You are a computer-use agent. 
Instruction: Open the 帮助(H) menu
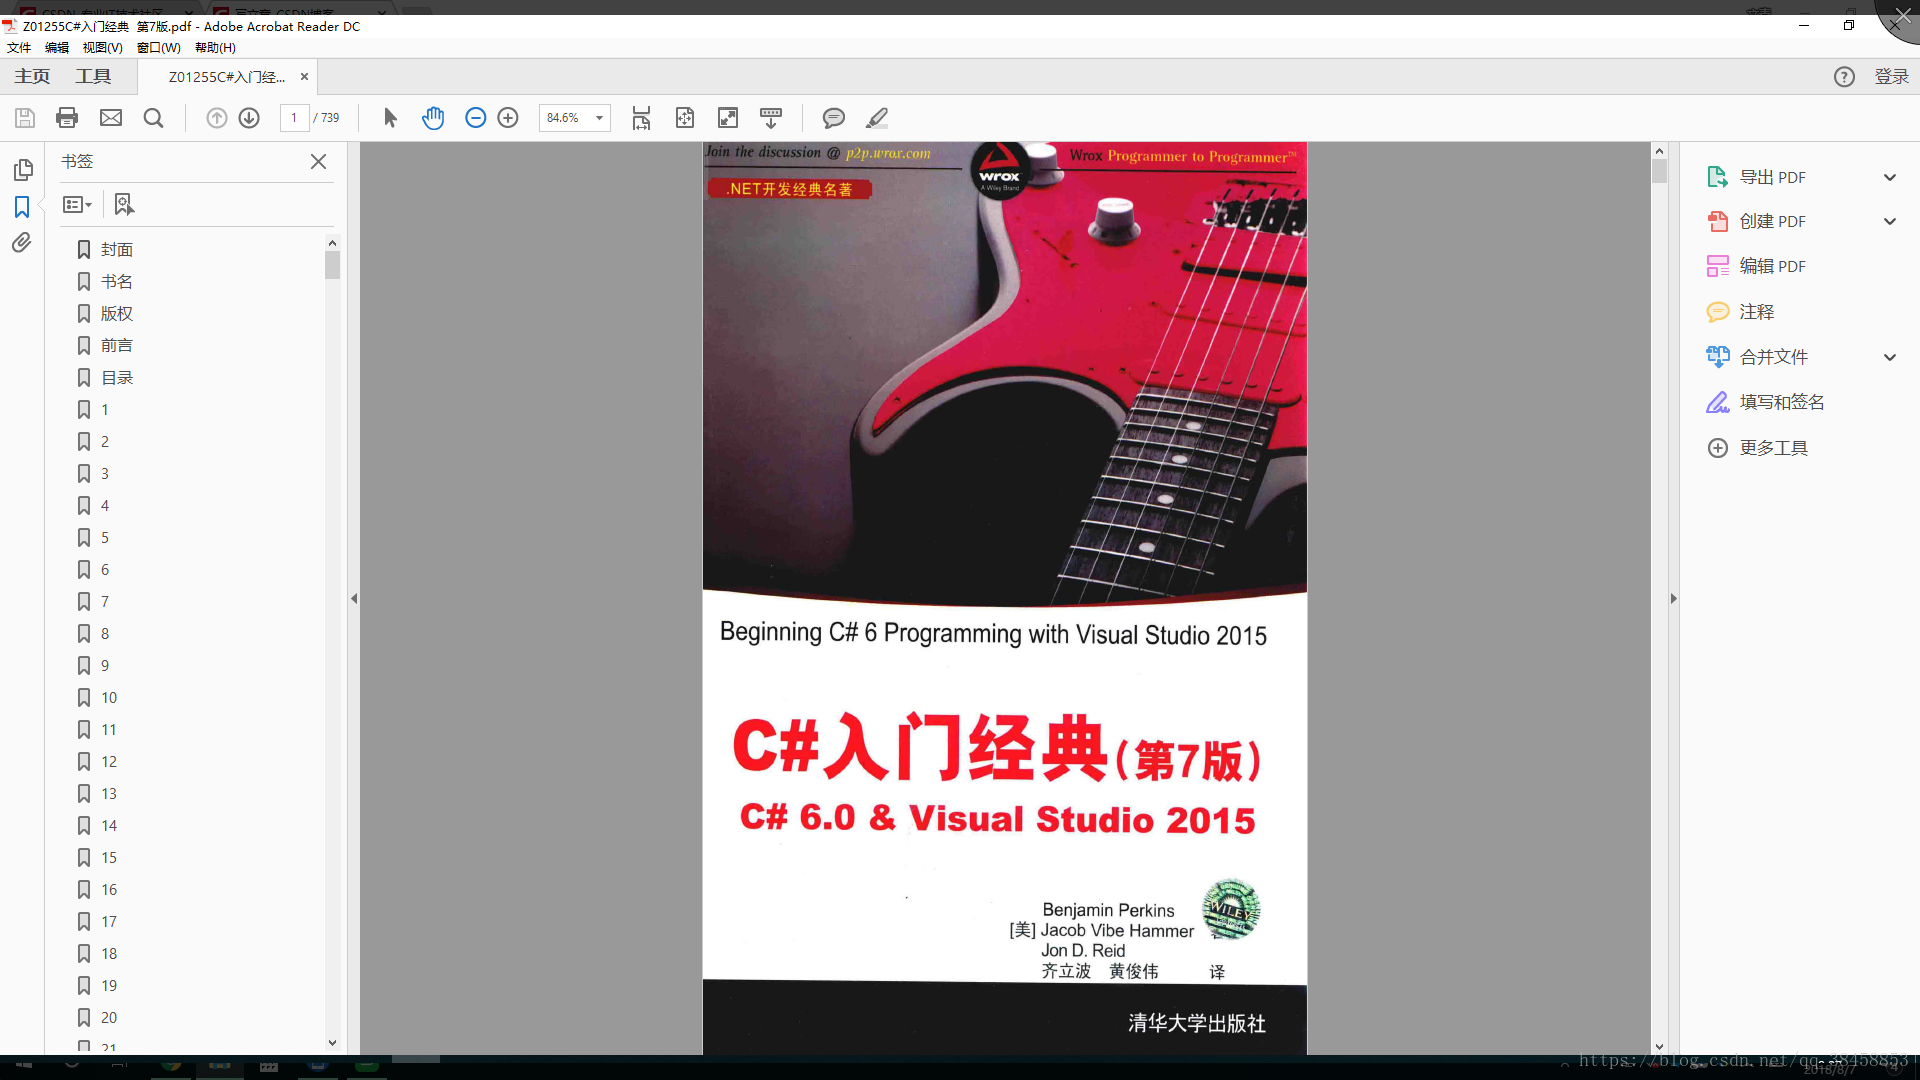215,47
